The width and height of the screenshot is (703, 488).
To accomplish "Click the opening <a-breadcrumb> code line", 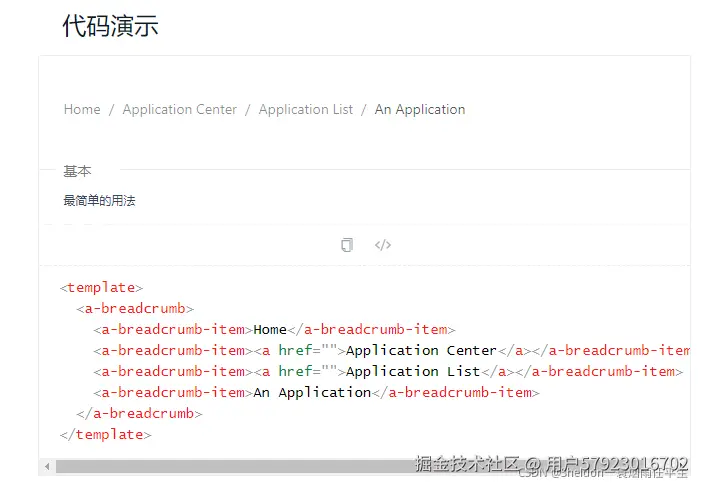I will pos(135,309).
